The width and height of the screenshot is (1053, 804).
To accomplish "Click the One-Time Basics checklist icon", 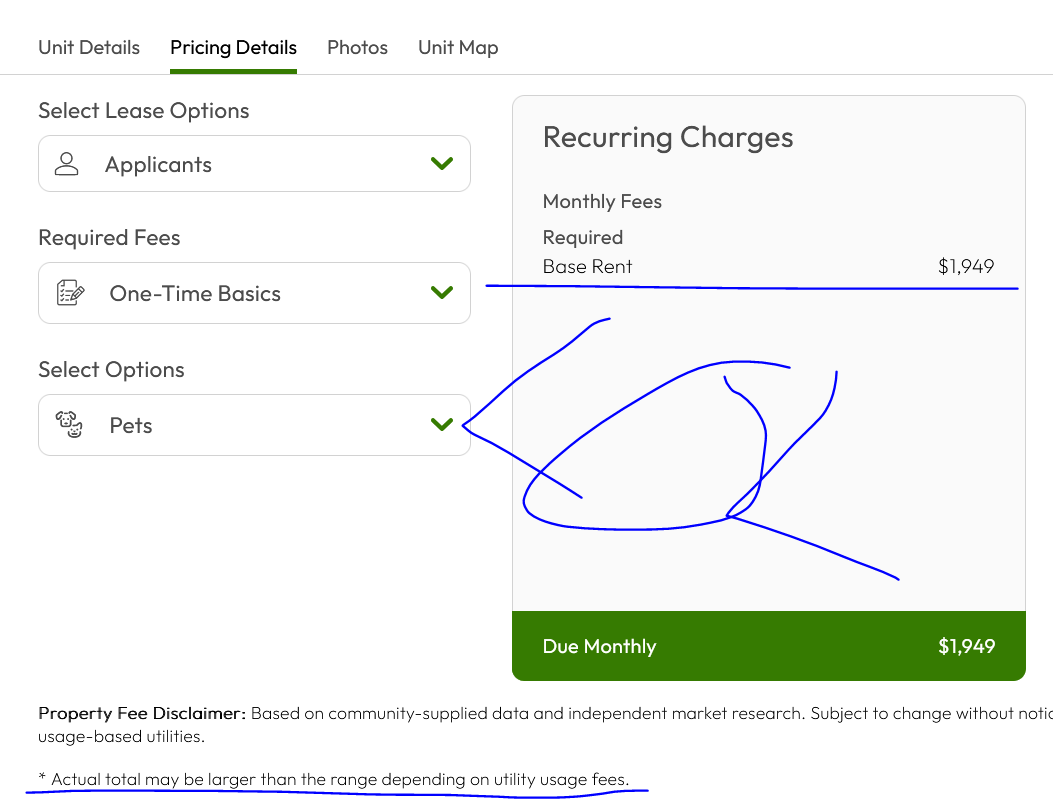I will (70, 293).
